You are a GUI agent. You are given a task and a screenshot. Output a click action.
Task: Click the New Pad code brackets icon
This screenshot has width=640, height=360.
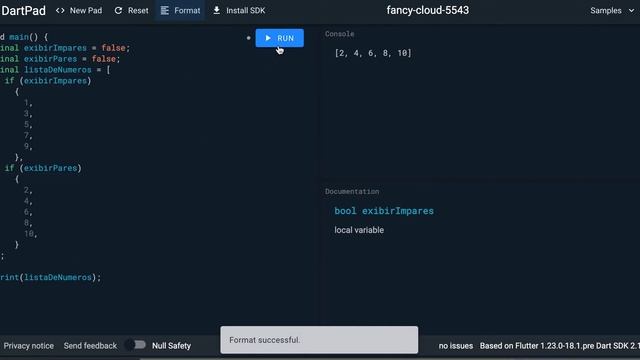[60, 11]
